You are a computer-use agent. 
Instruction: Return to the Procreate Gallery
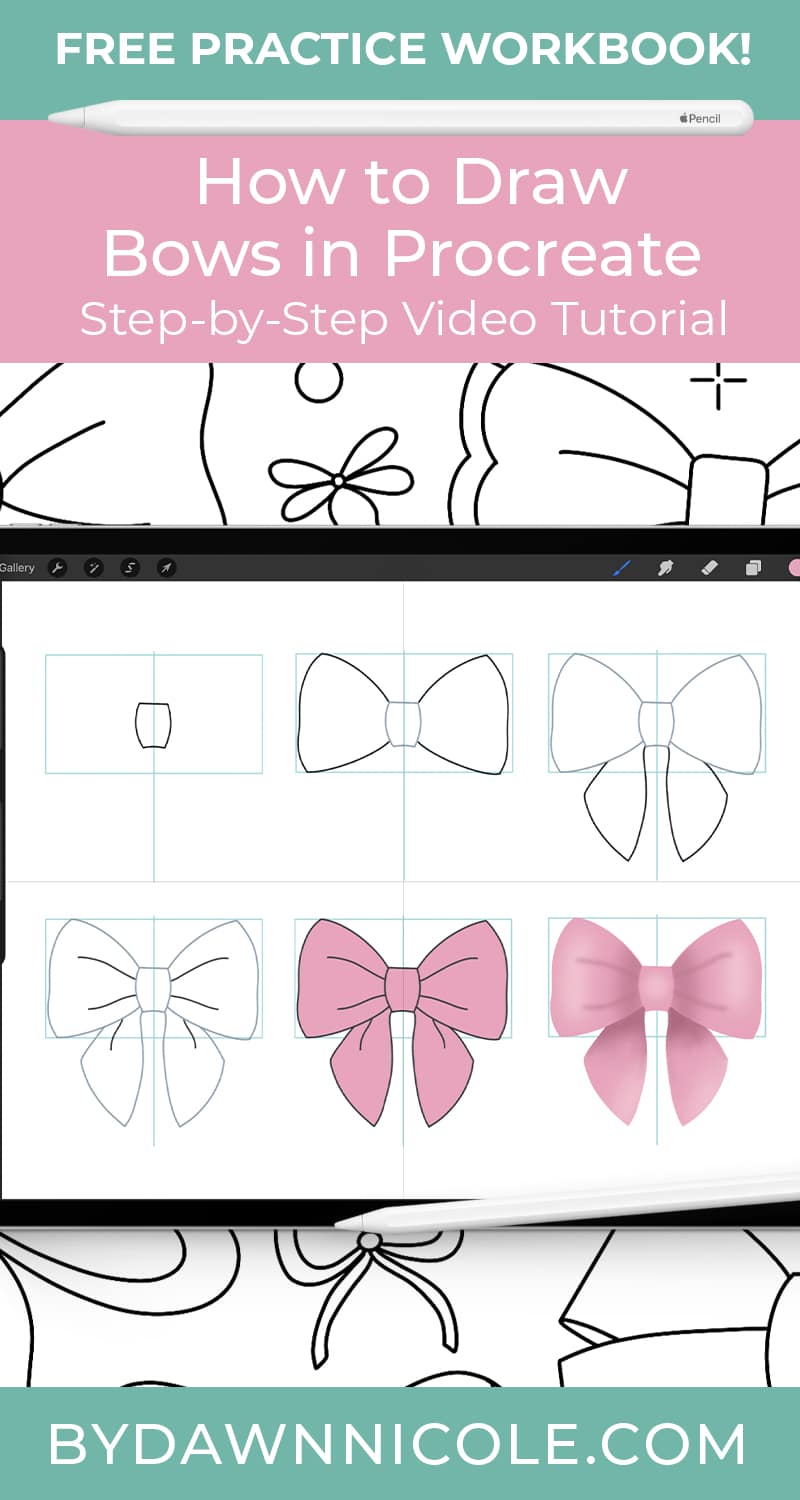(x=15, y=565)
